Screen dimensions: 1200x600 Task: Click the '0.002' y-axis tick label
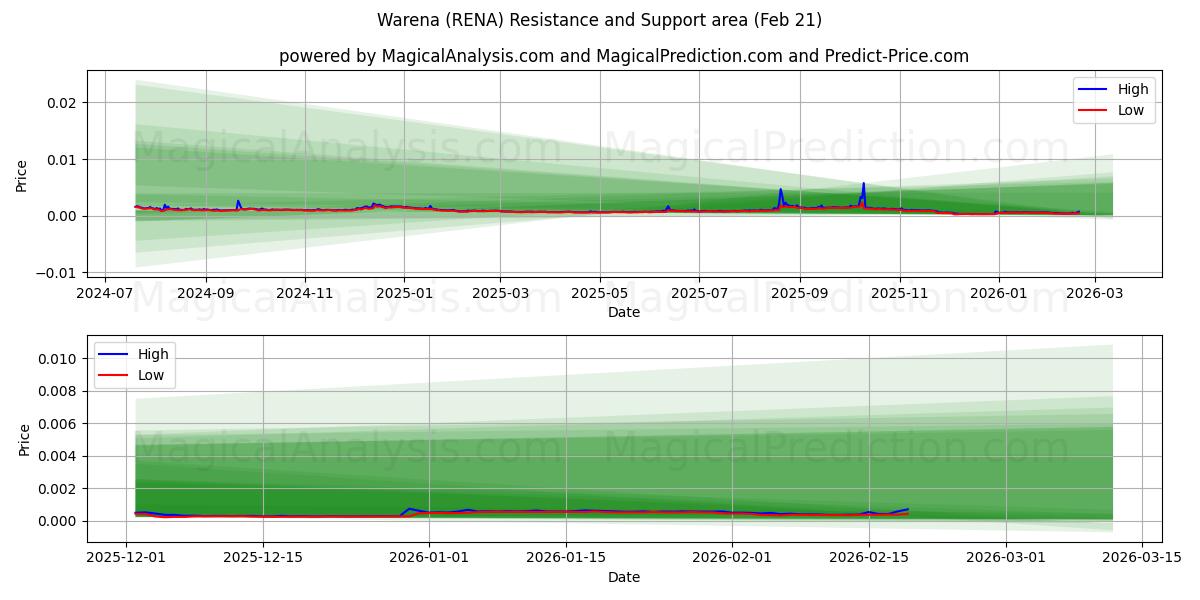point(60,489)
